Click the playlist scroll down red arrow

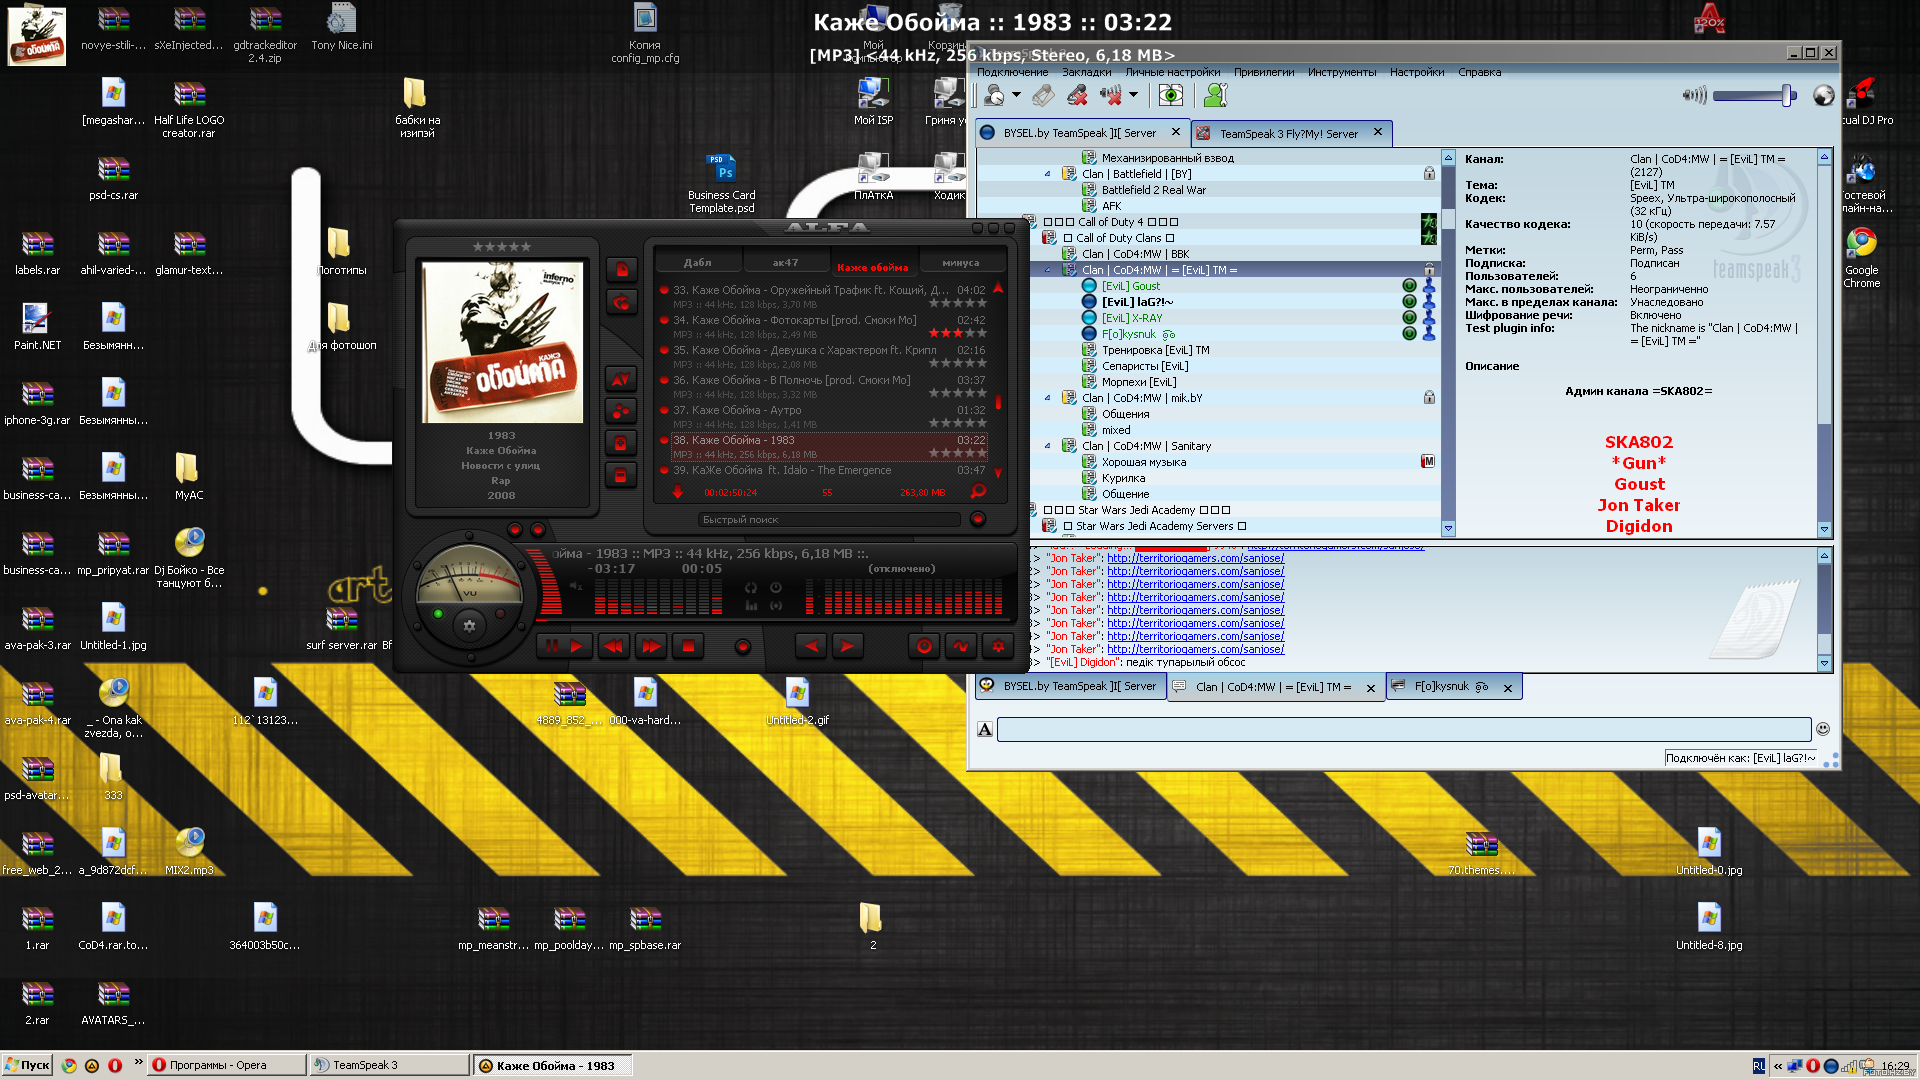click(998, 472)
